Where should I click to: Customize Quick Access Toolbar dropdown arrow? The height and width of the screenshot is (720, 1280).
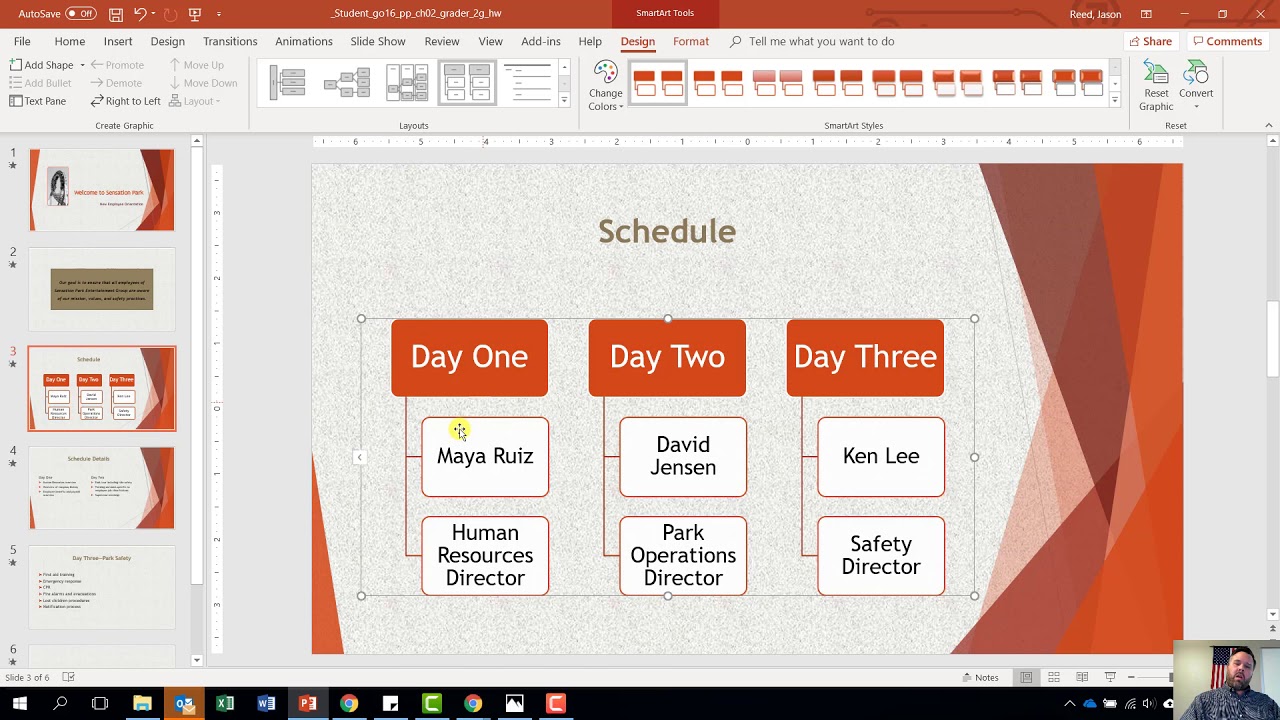(x=219, y=14)
